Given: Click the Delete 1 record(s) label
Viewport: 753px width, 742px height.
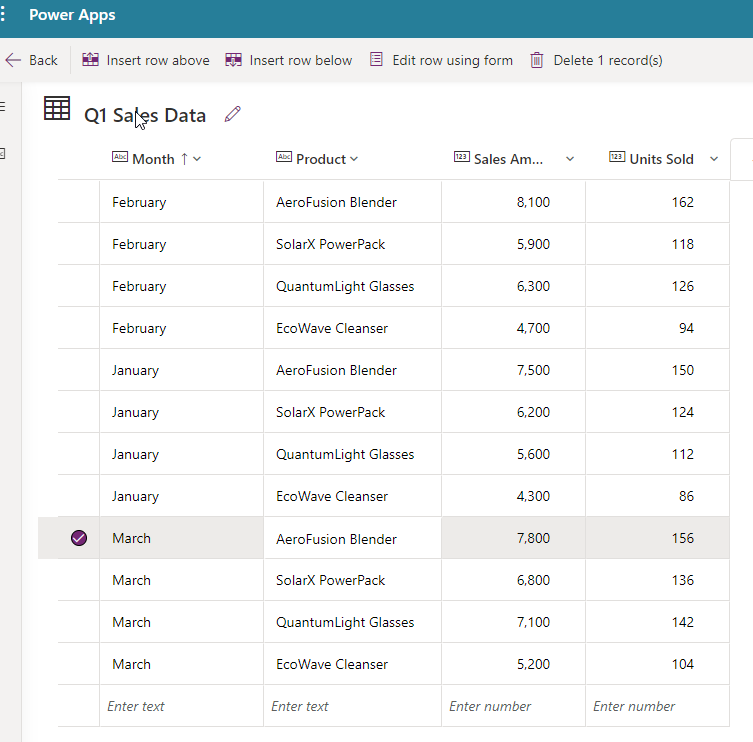Looking at the screenshot, I should 608,60.
